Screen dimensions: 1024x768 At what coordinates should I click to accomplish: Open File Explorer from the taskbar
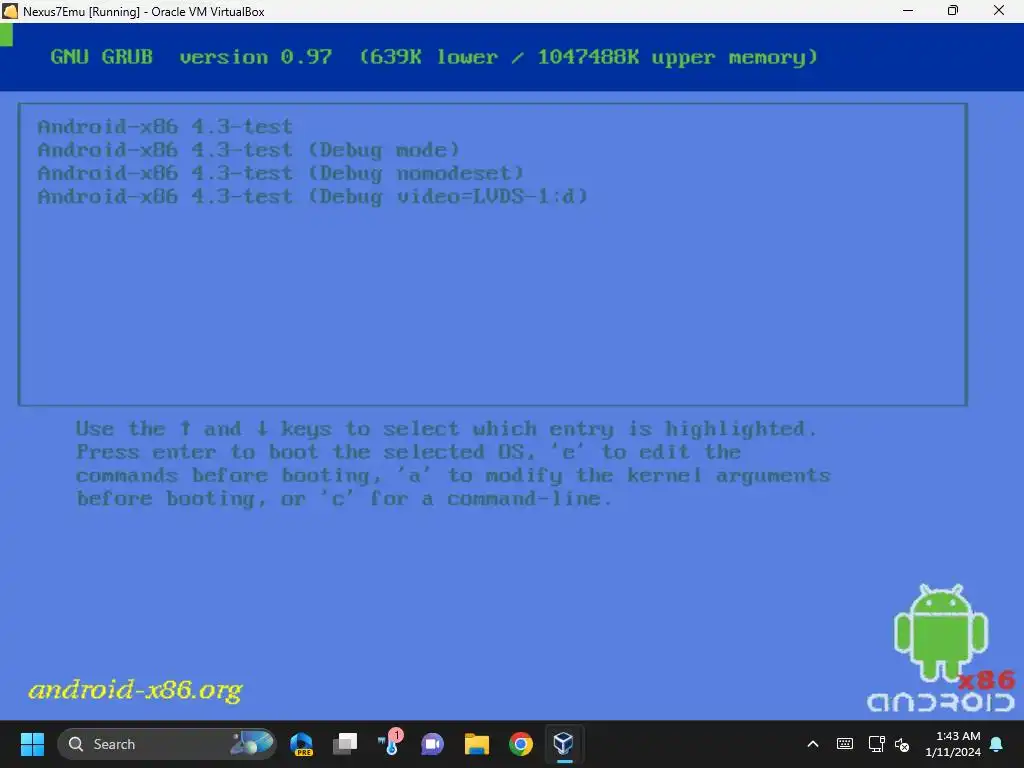(x=477, y=744)
